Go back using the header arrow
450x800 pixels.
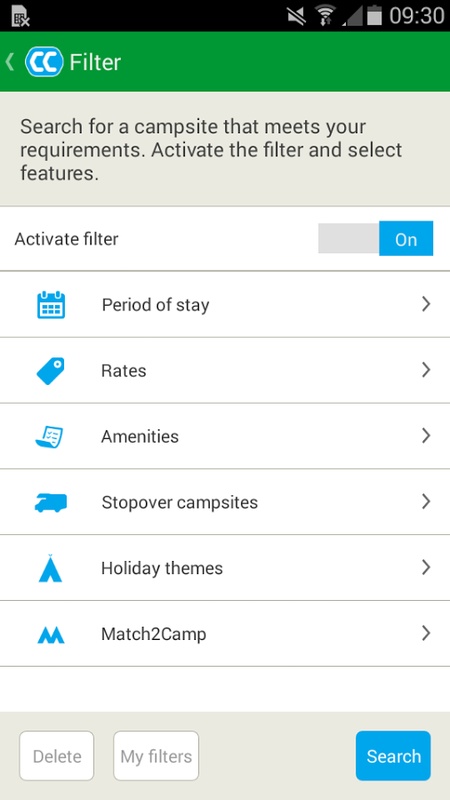tap(10, 62)
